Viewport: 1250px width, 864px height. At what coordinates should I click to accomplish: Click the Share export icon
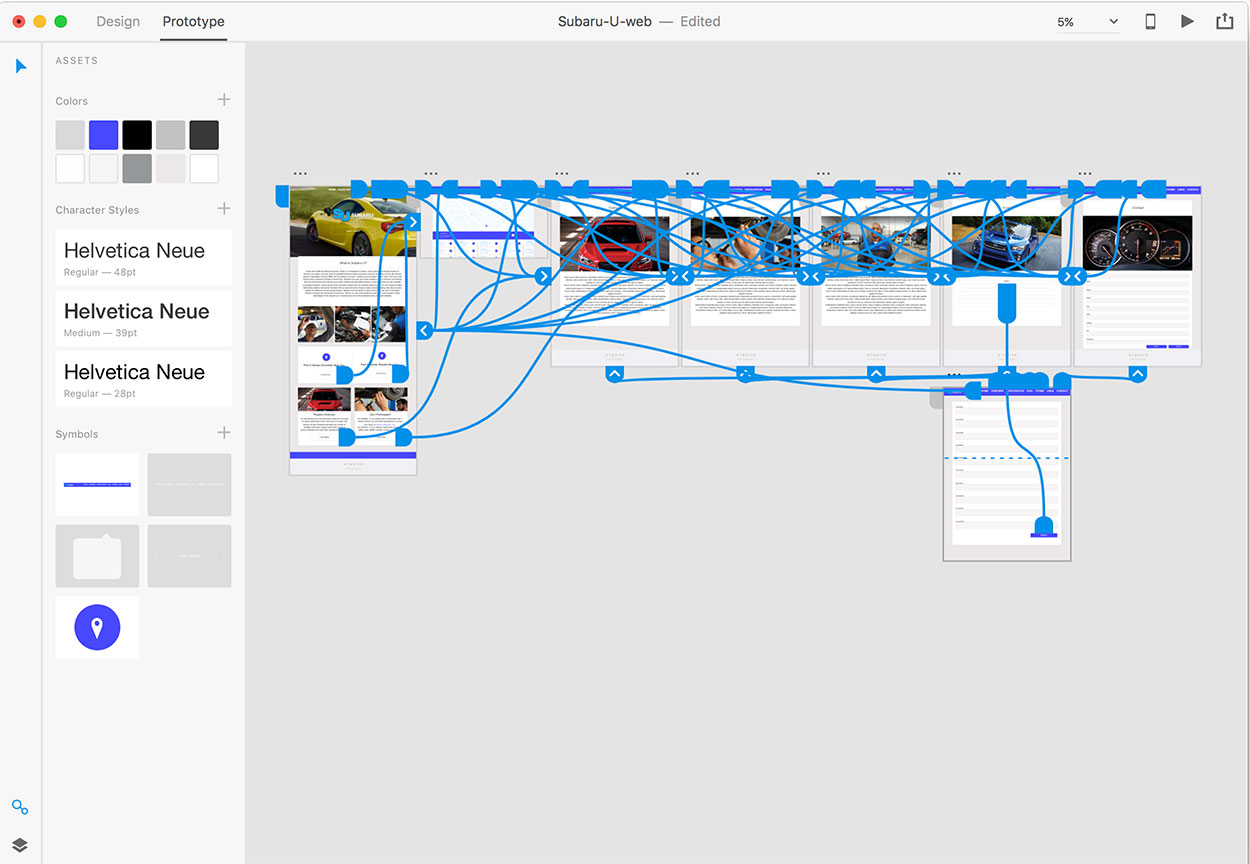[1224, 21]
